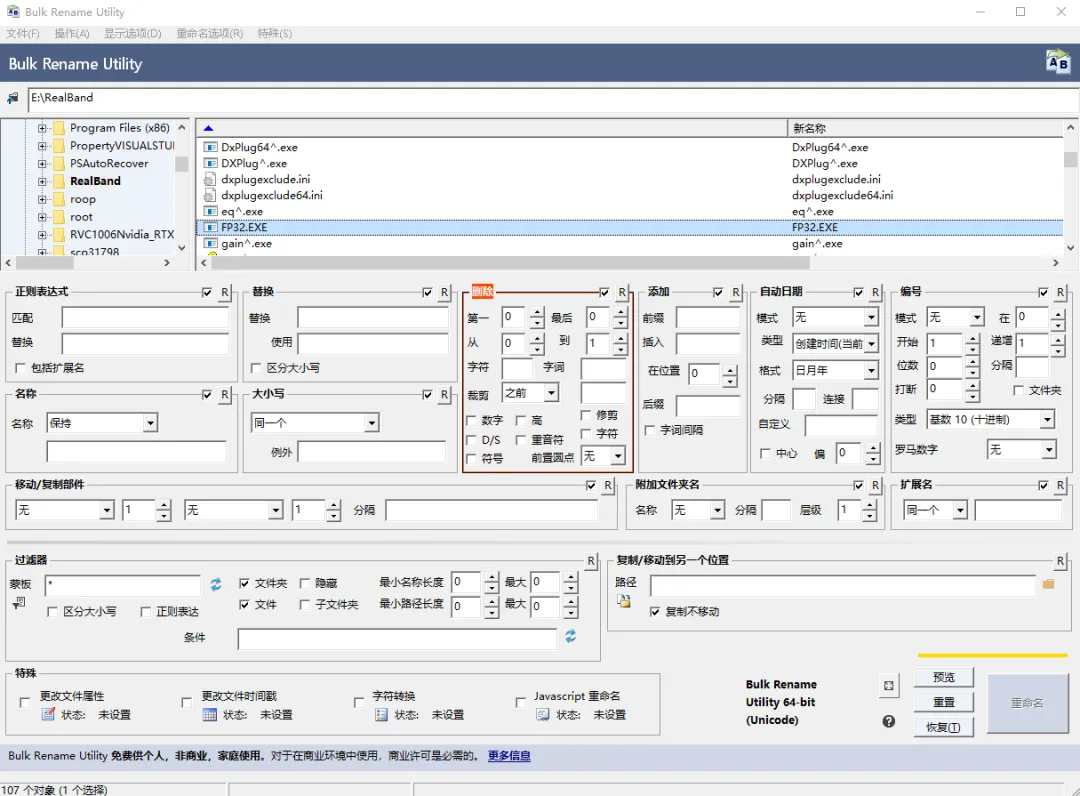The image size is (1080, 796).
Task: Click the expand window icon beside 预览
Action: pos(888,686)
